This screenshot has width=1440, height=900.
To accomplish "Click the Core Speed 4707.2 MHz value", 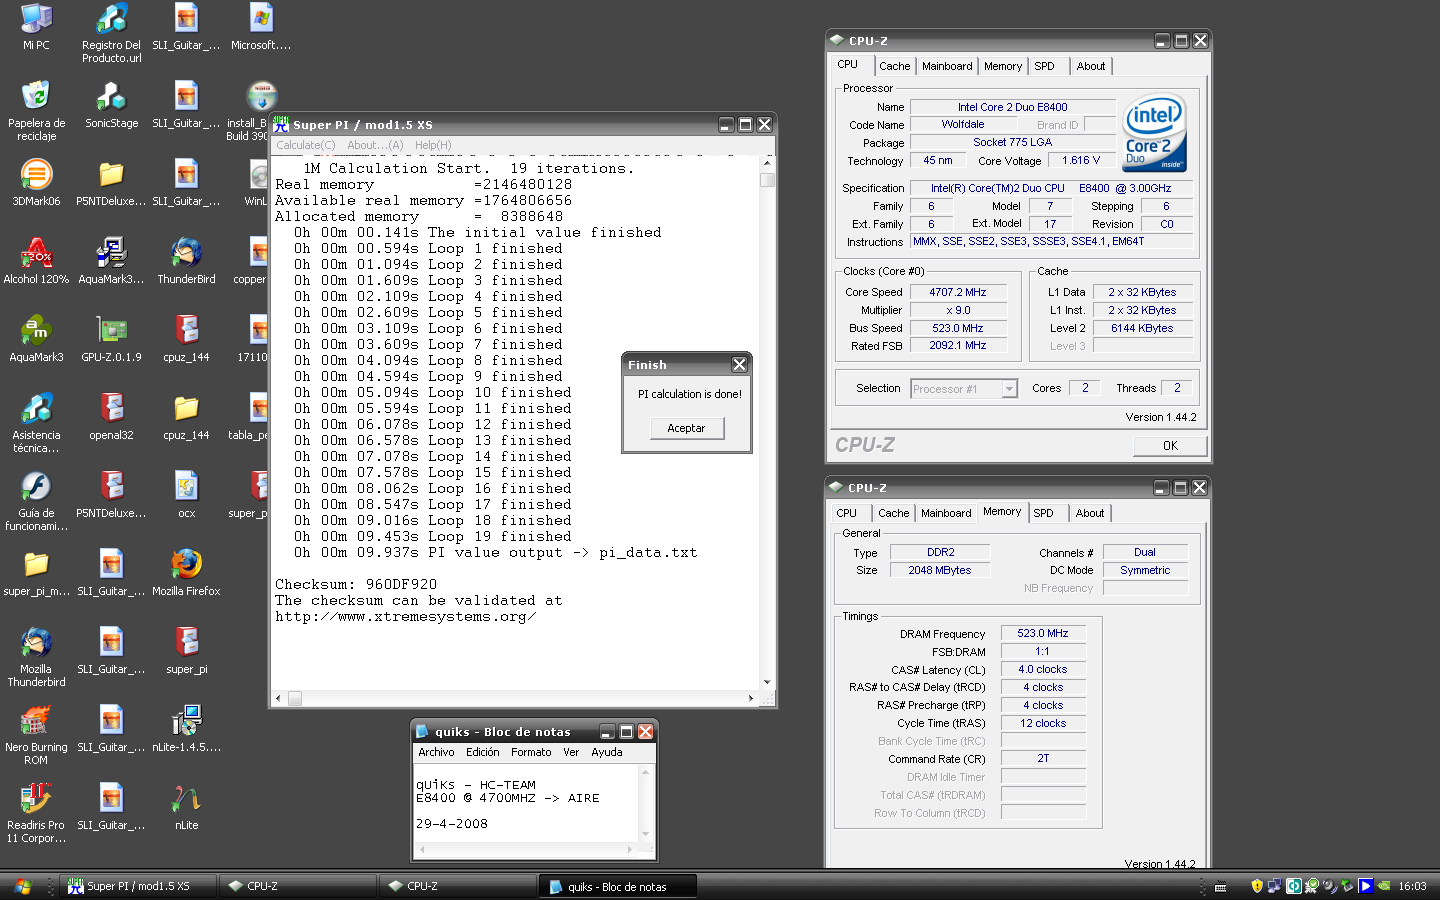I will pyautogui.click(x=958, y=292).
